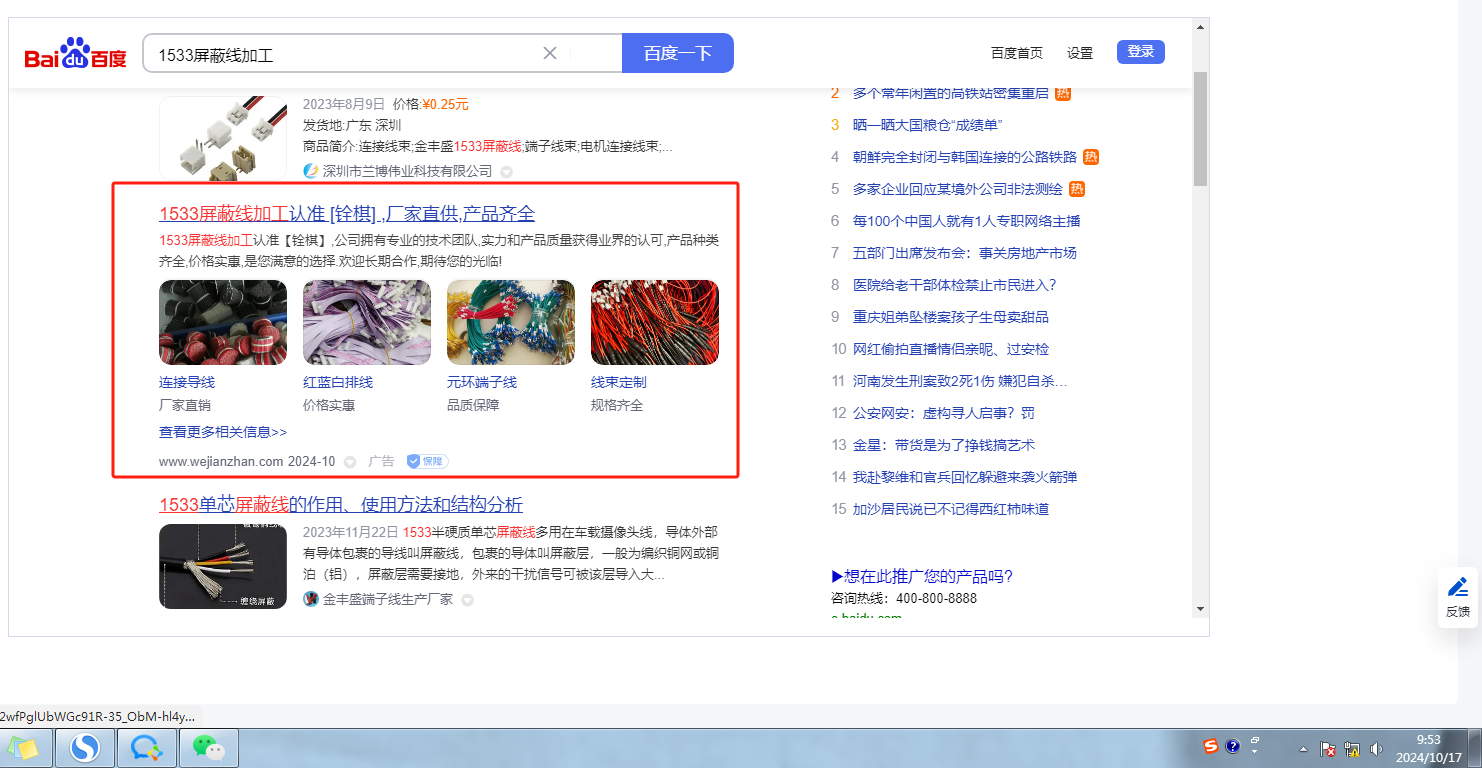Click the 热 badge next to the 高铁站 headline
The width and height of the screenshot is (1482, 768).
[x=1063, y=93]
